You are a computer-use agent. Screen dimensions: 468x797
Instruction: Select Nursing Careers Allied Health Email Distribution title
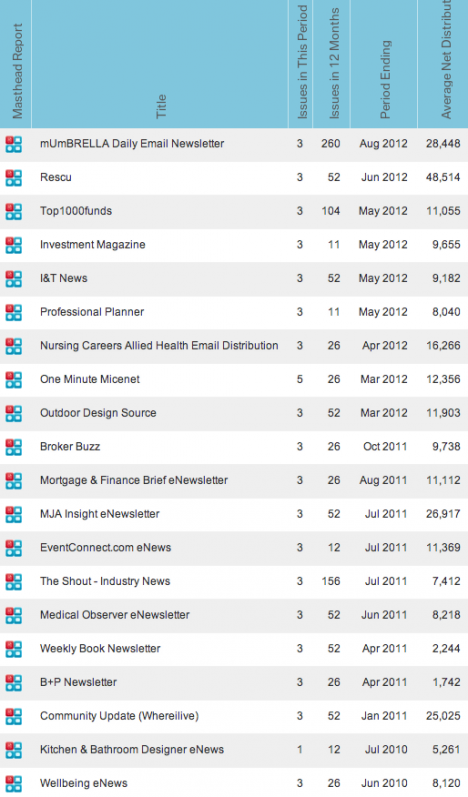tap(159, 346)
